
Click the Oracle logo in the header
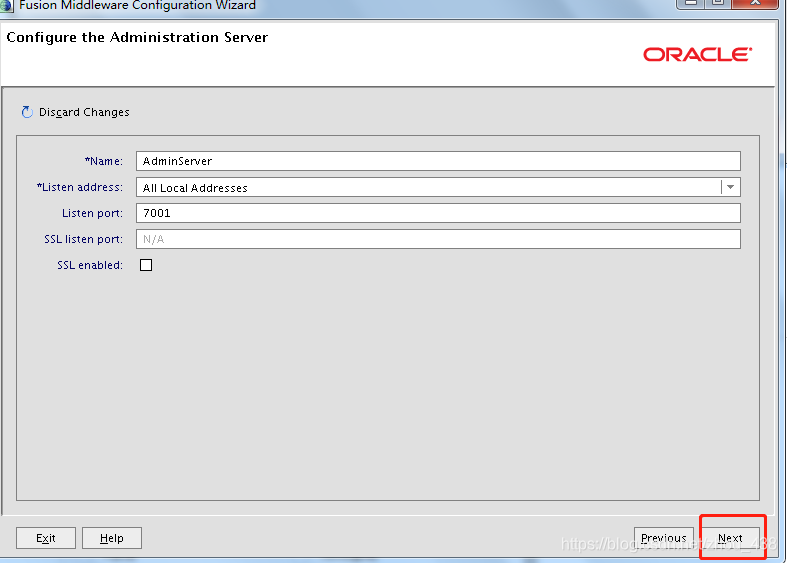click(x=698, y=54)
